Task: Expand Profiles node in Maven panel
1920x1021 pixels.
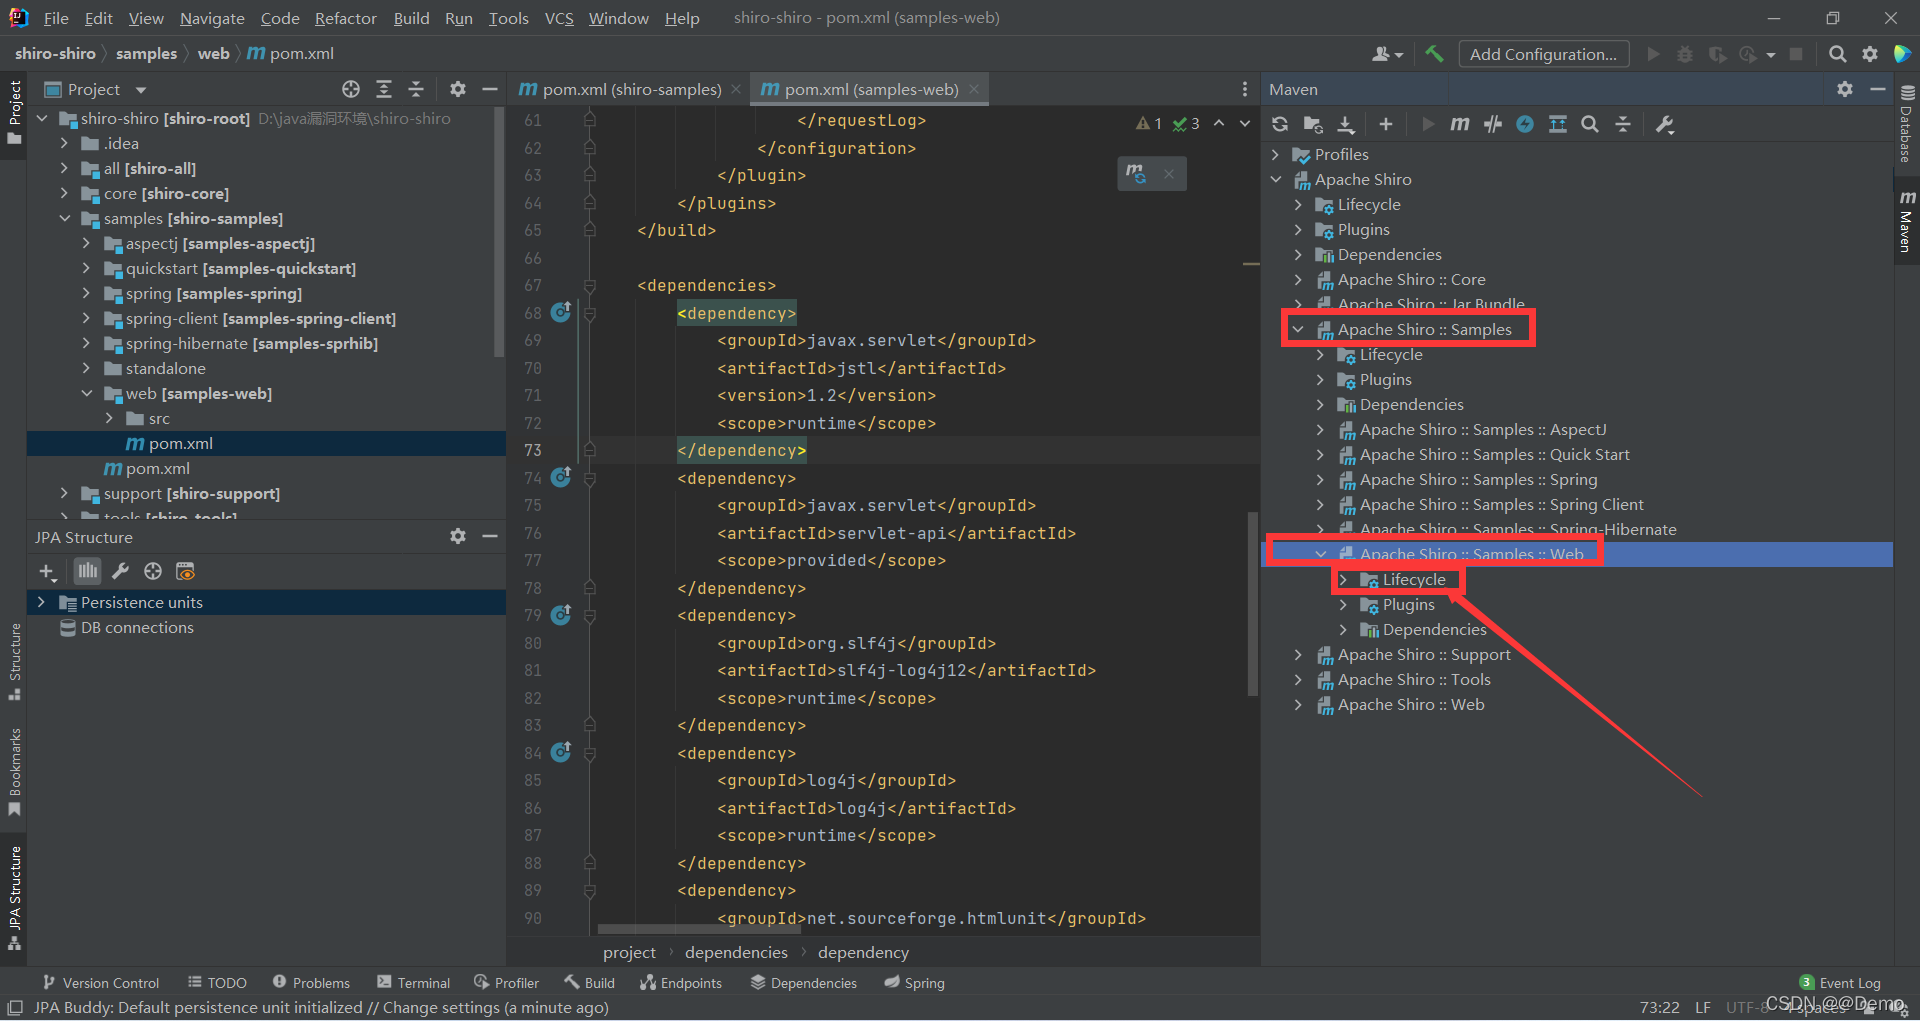Action: [1275, 154]
